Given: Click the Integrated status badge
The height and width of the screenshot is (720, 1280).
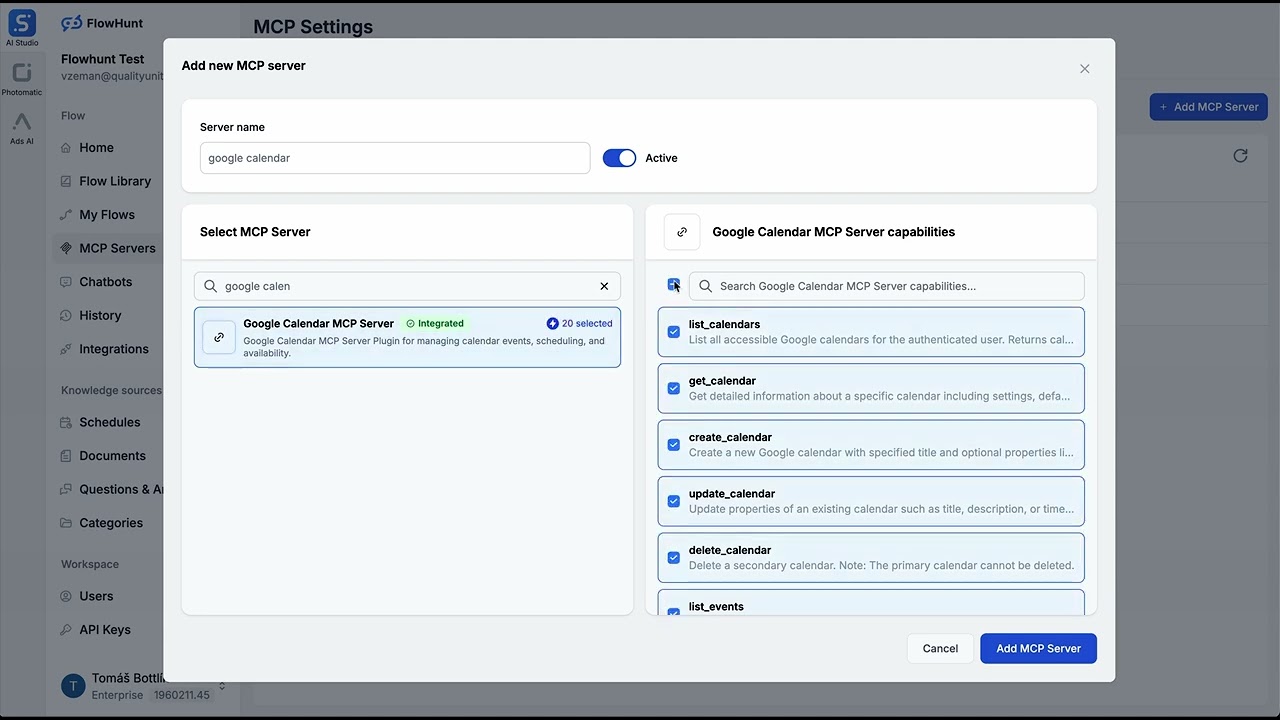Looking at the screenshot, I should [435, 324].
